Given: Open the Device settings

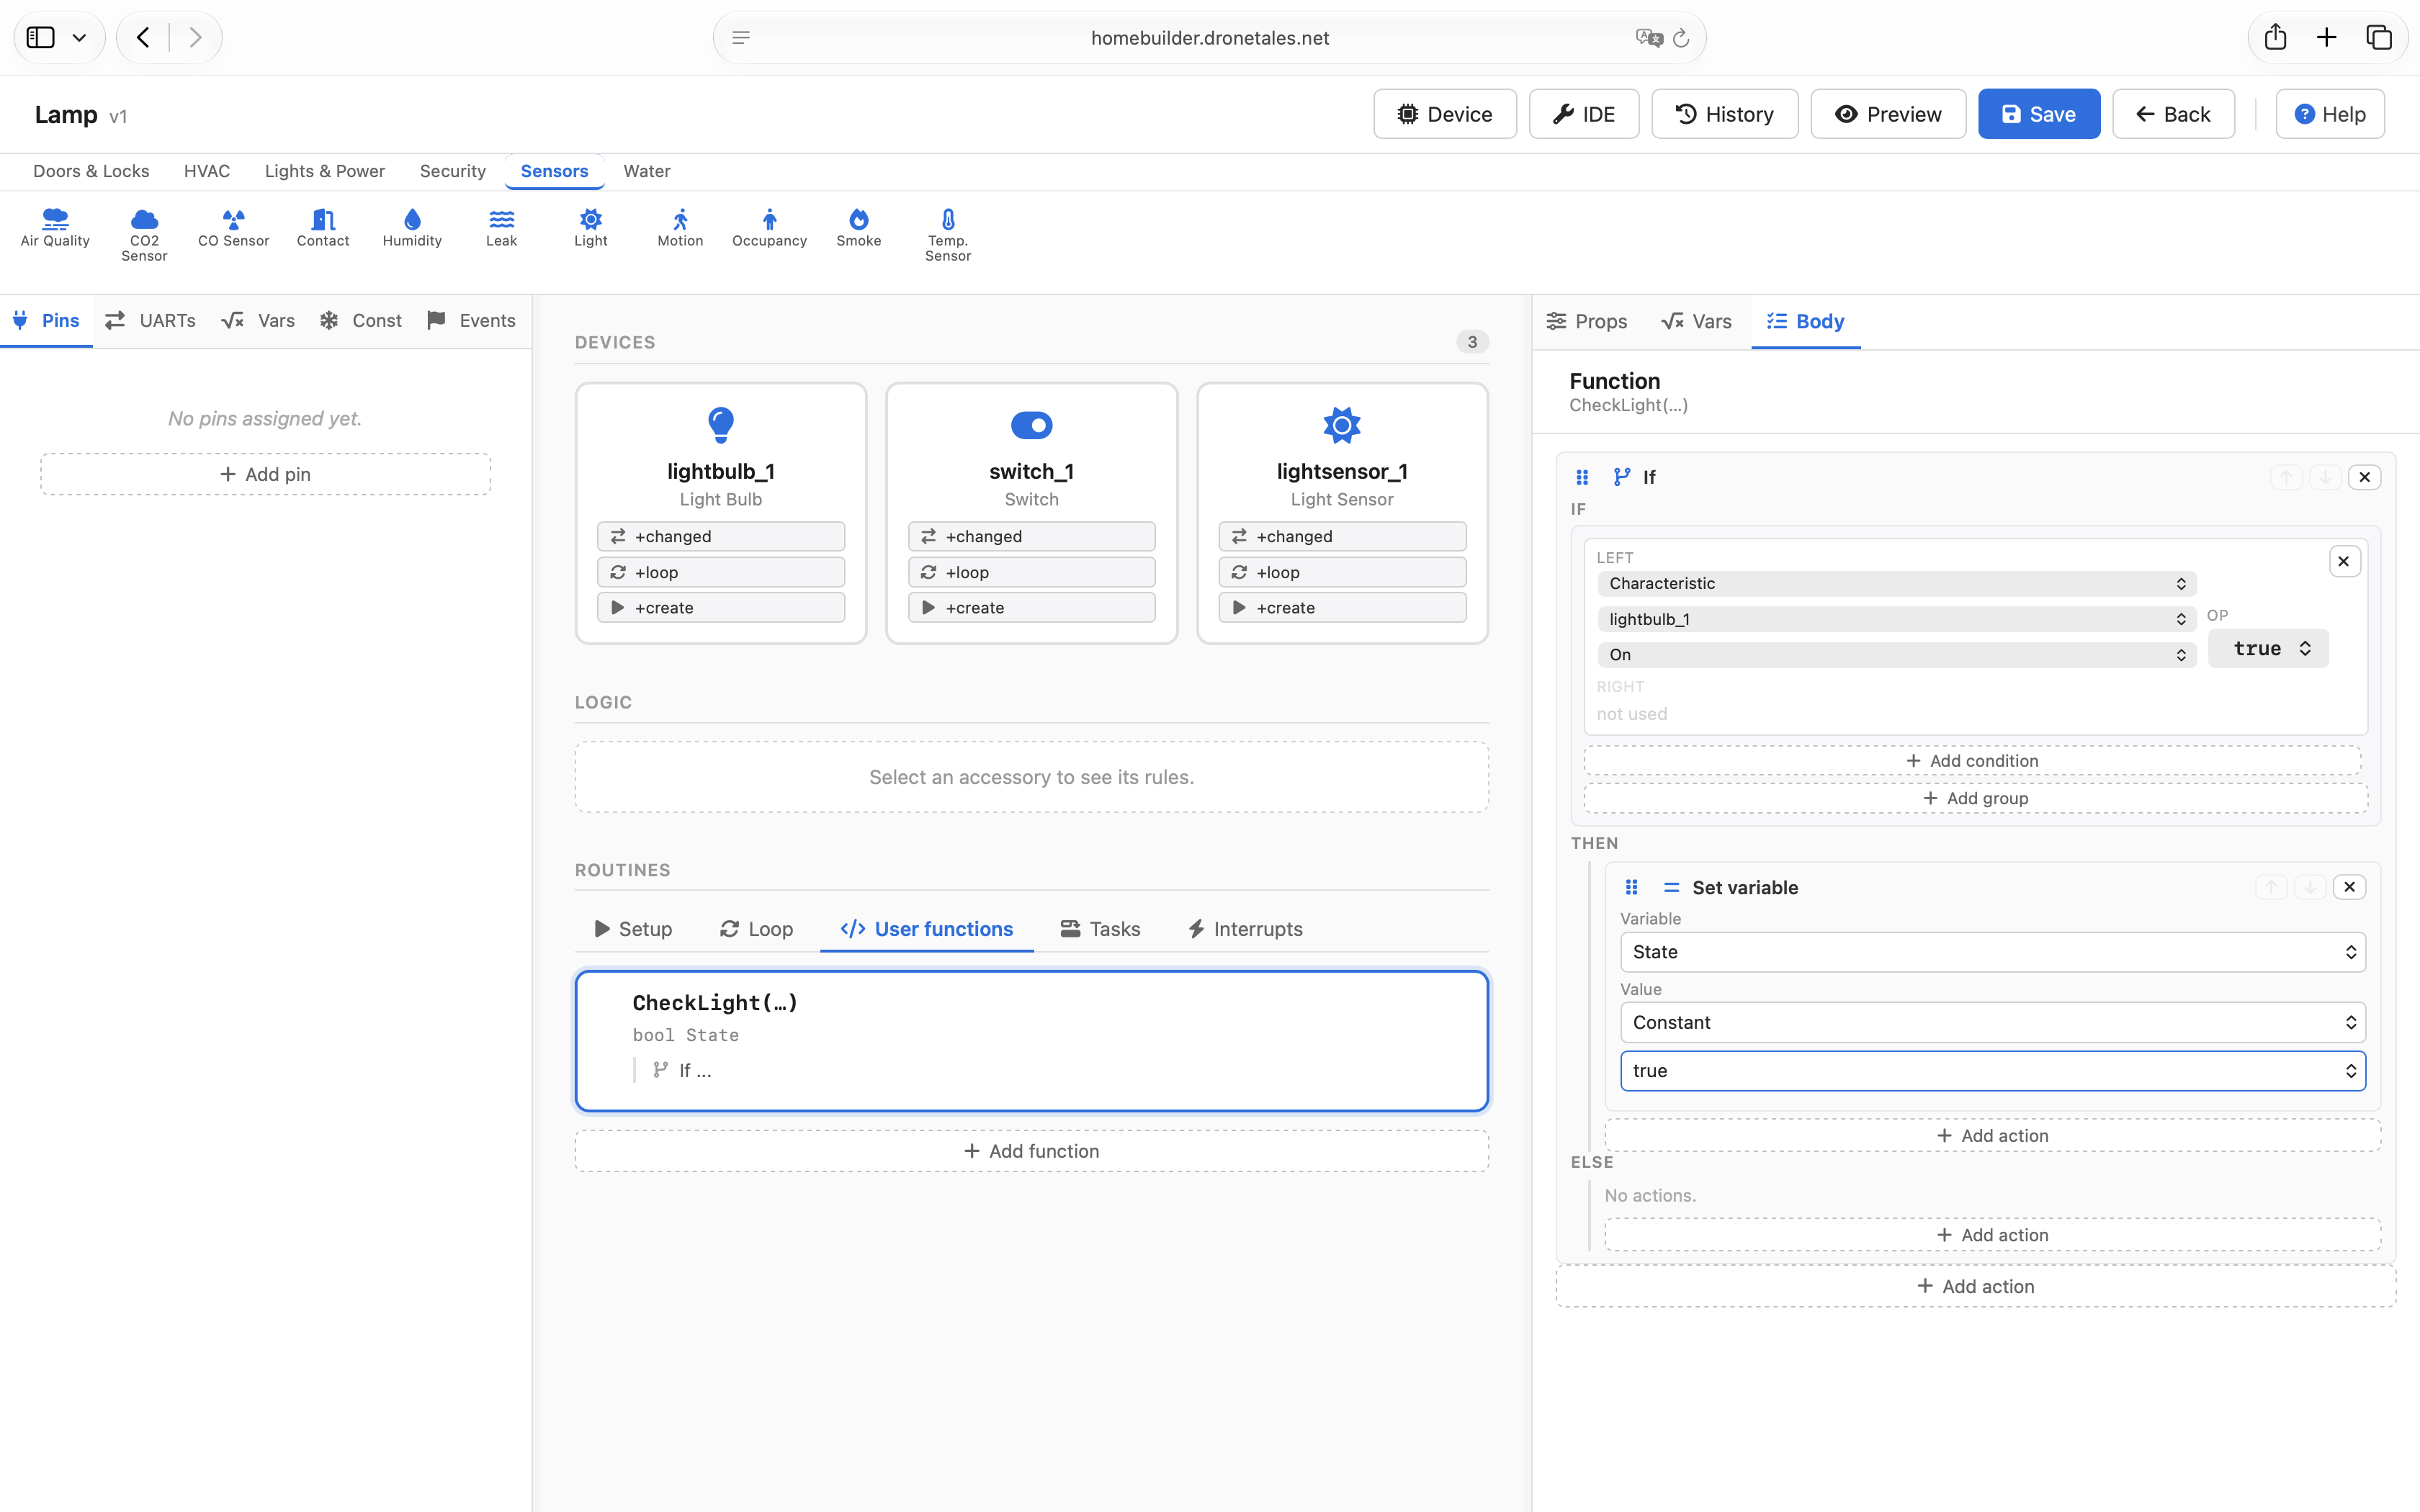Looking at the screenshot, I should [1444, 114].
